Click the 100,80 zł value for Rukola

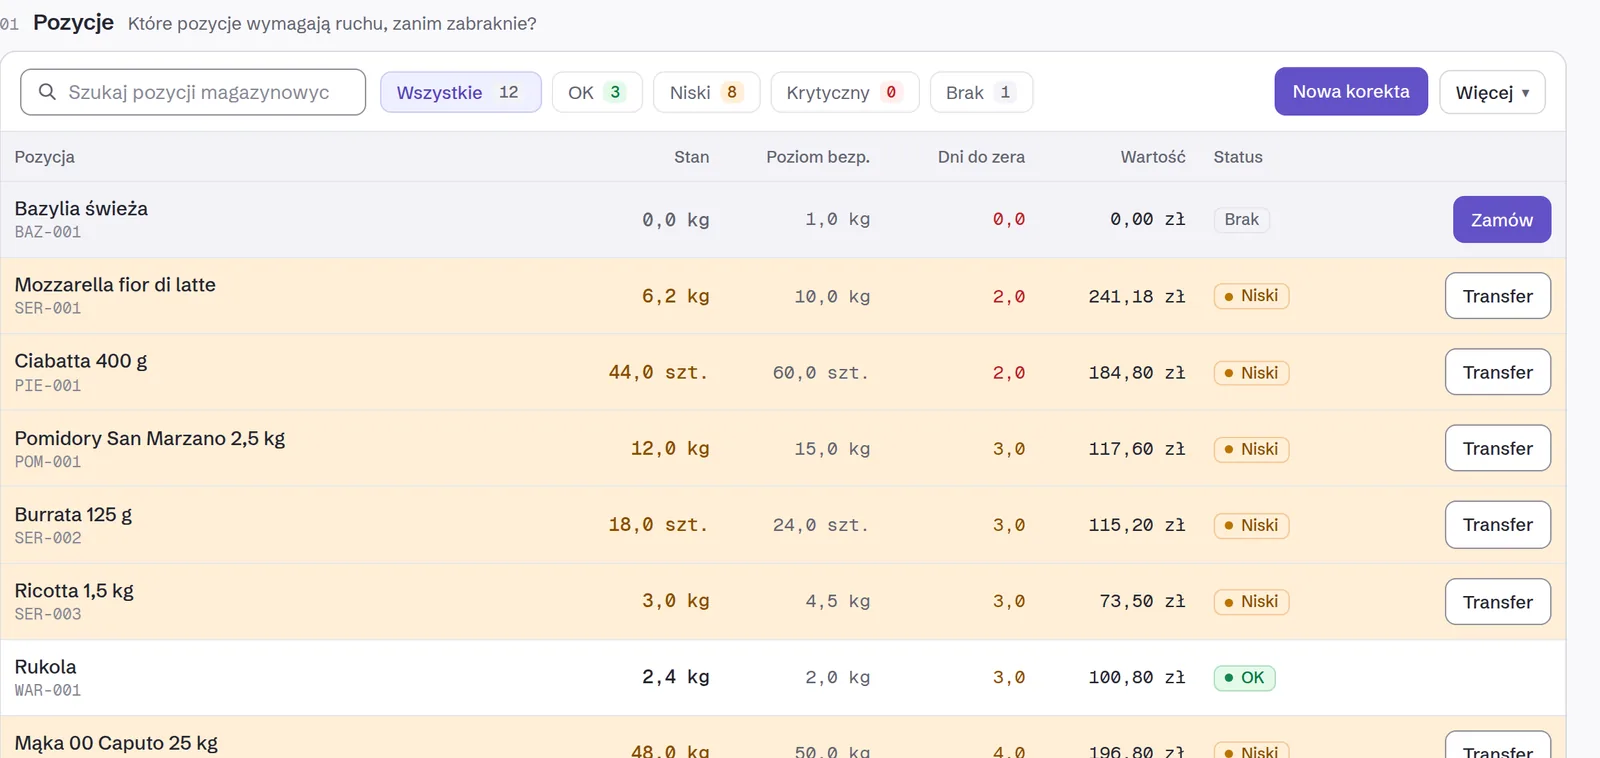[1137, 678]
